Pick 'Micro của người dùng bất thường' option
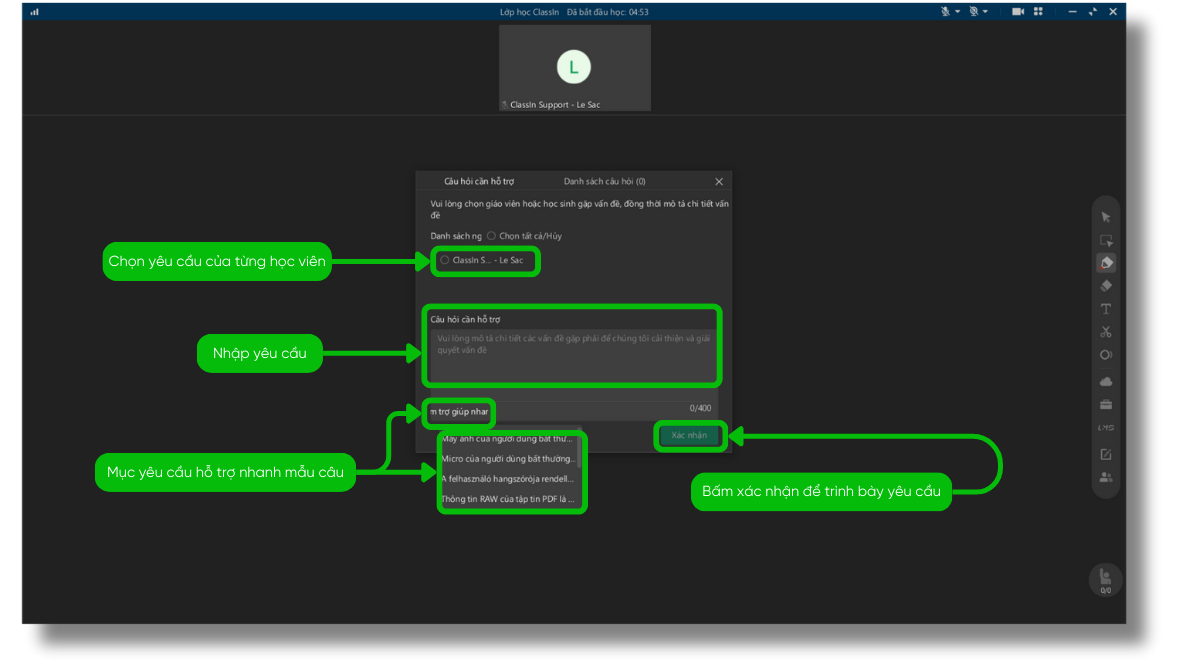This screenshot has width=1187, height=668. click(508, 459)
